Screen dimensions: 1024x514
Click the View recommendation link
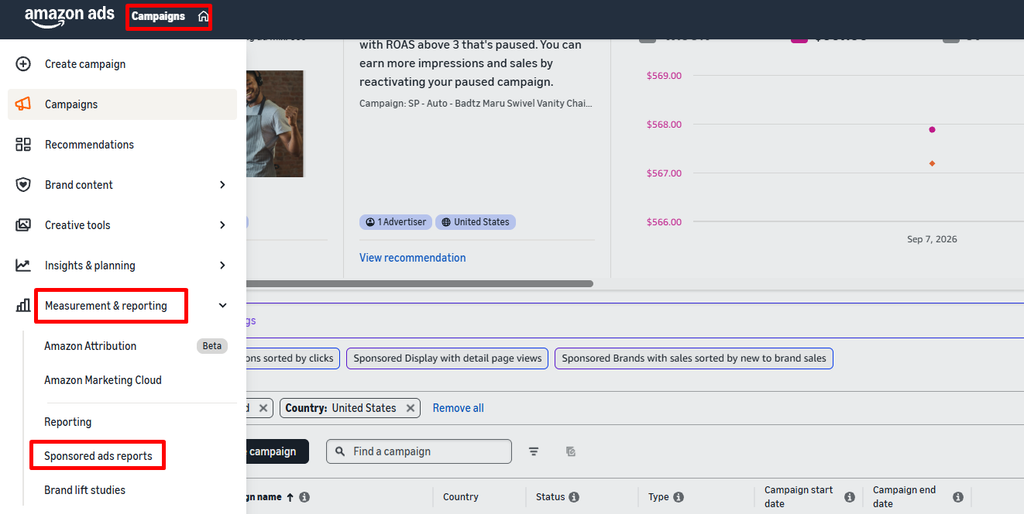click(412, 258)
